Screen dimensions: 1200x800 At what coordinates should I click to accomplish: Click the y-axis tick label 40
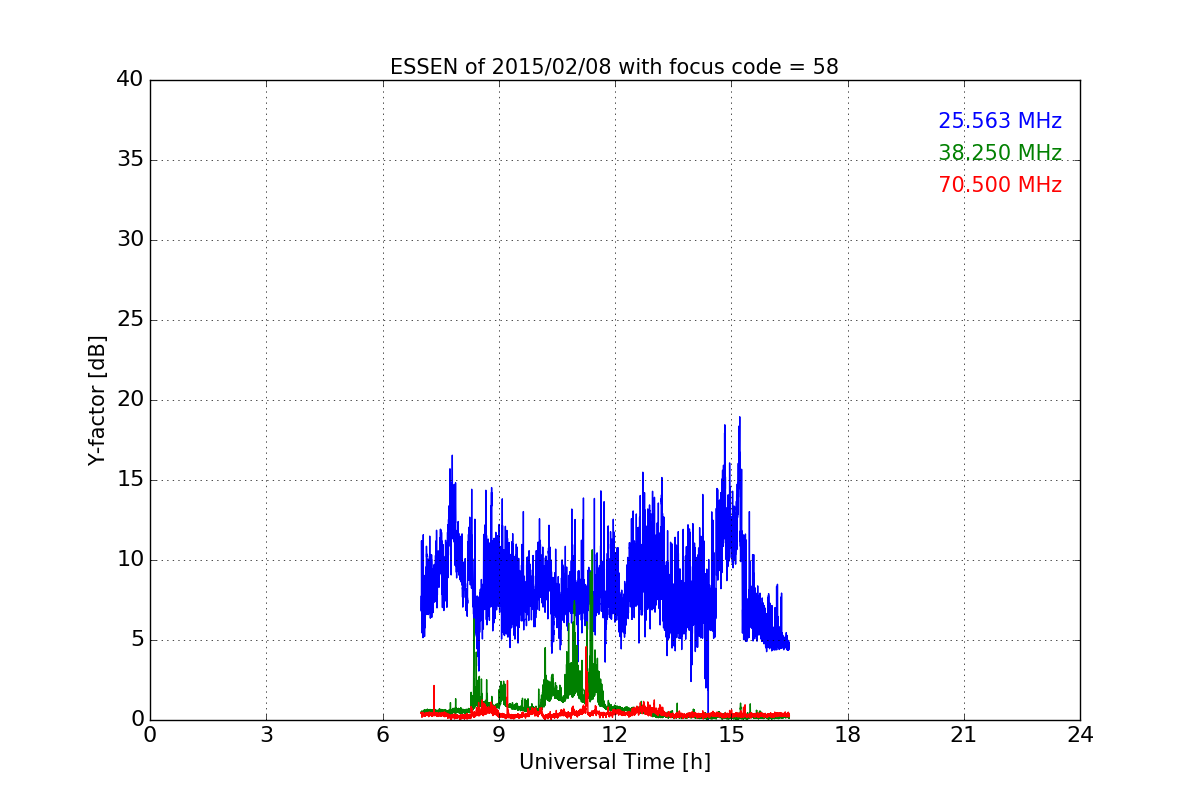pyautogui.click(x=129, y=80)
